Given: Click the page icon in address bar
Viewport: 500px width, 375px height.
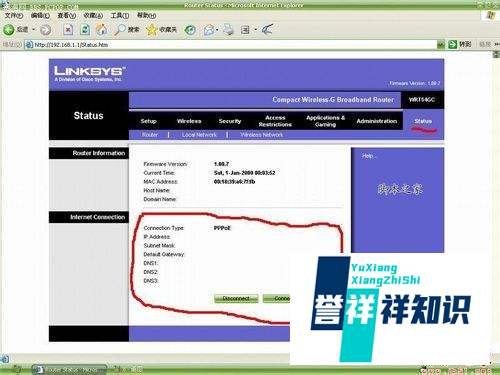Looking at the screenshot, I should click(29, 44).
